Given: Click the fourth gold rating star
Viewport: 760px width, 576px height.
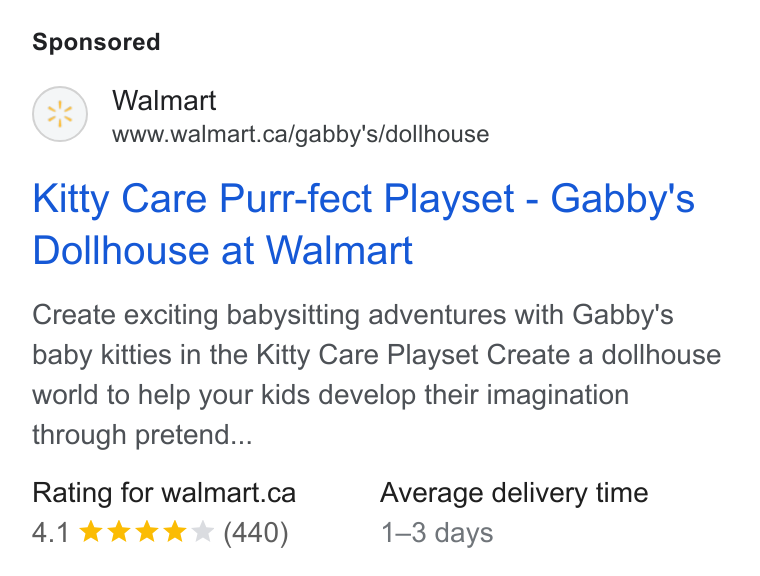Looking at the screenshot, I should (175, 531).
